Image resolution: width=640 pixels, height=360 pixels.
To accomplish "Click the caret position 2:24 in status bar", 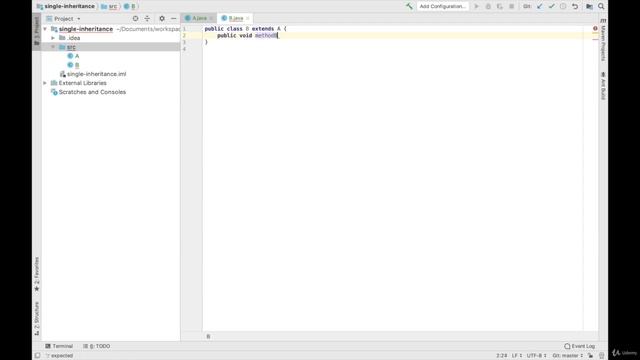I will [x=501, y=356].
